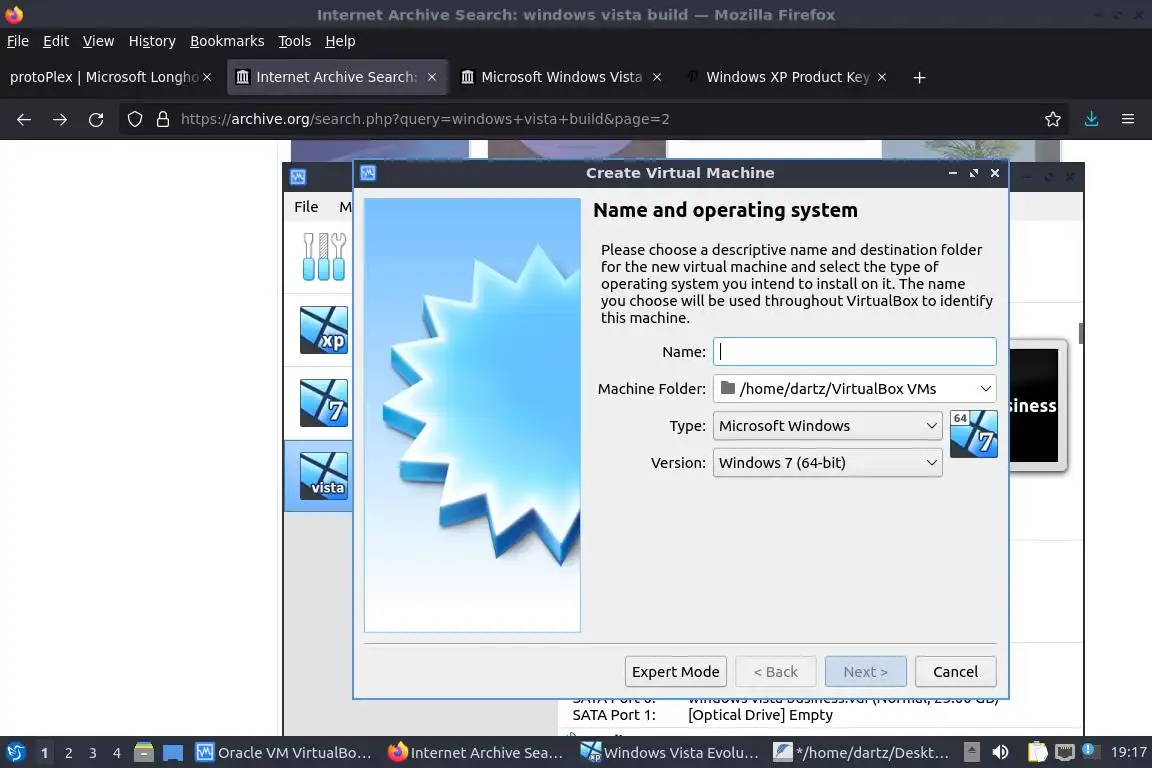Image resolution: width=1152 pixels, height=768 pixels.
Task: Click the 64-bit Windows 7 OS type icon
Action: [973, 434]
